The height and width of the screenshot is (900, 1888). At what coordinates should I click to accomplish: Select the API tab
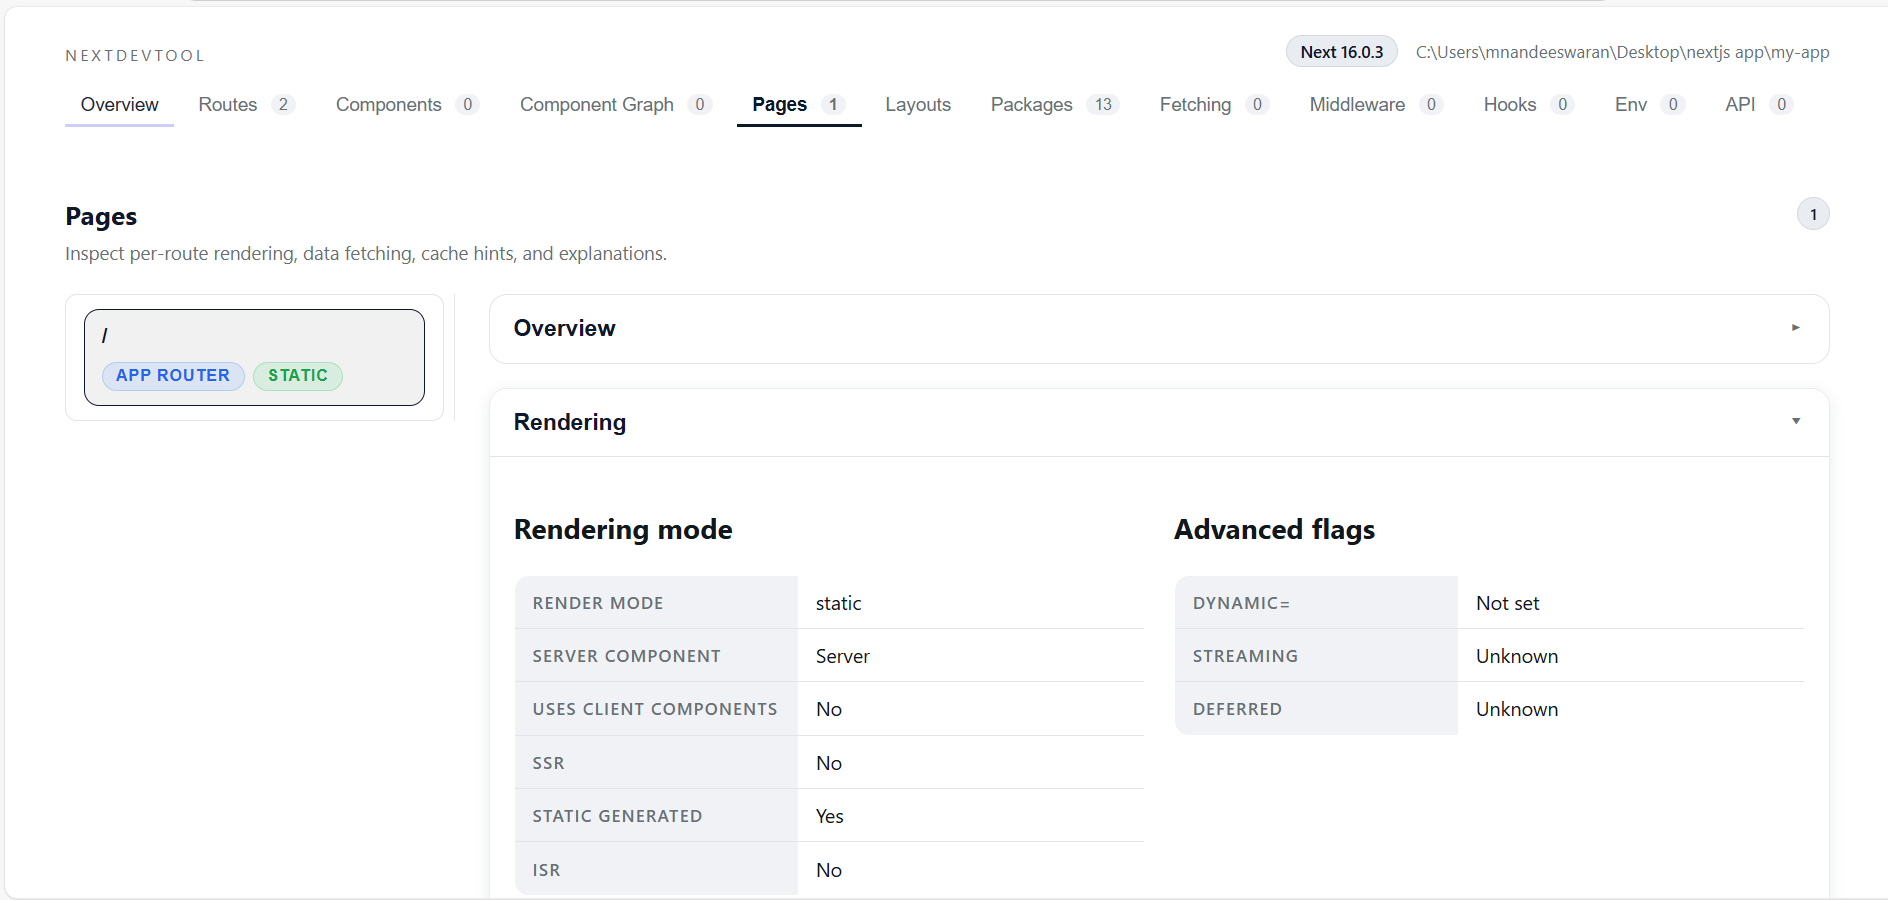pyautogui.click(x=1741, y=104)
